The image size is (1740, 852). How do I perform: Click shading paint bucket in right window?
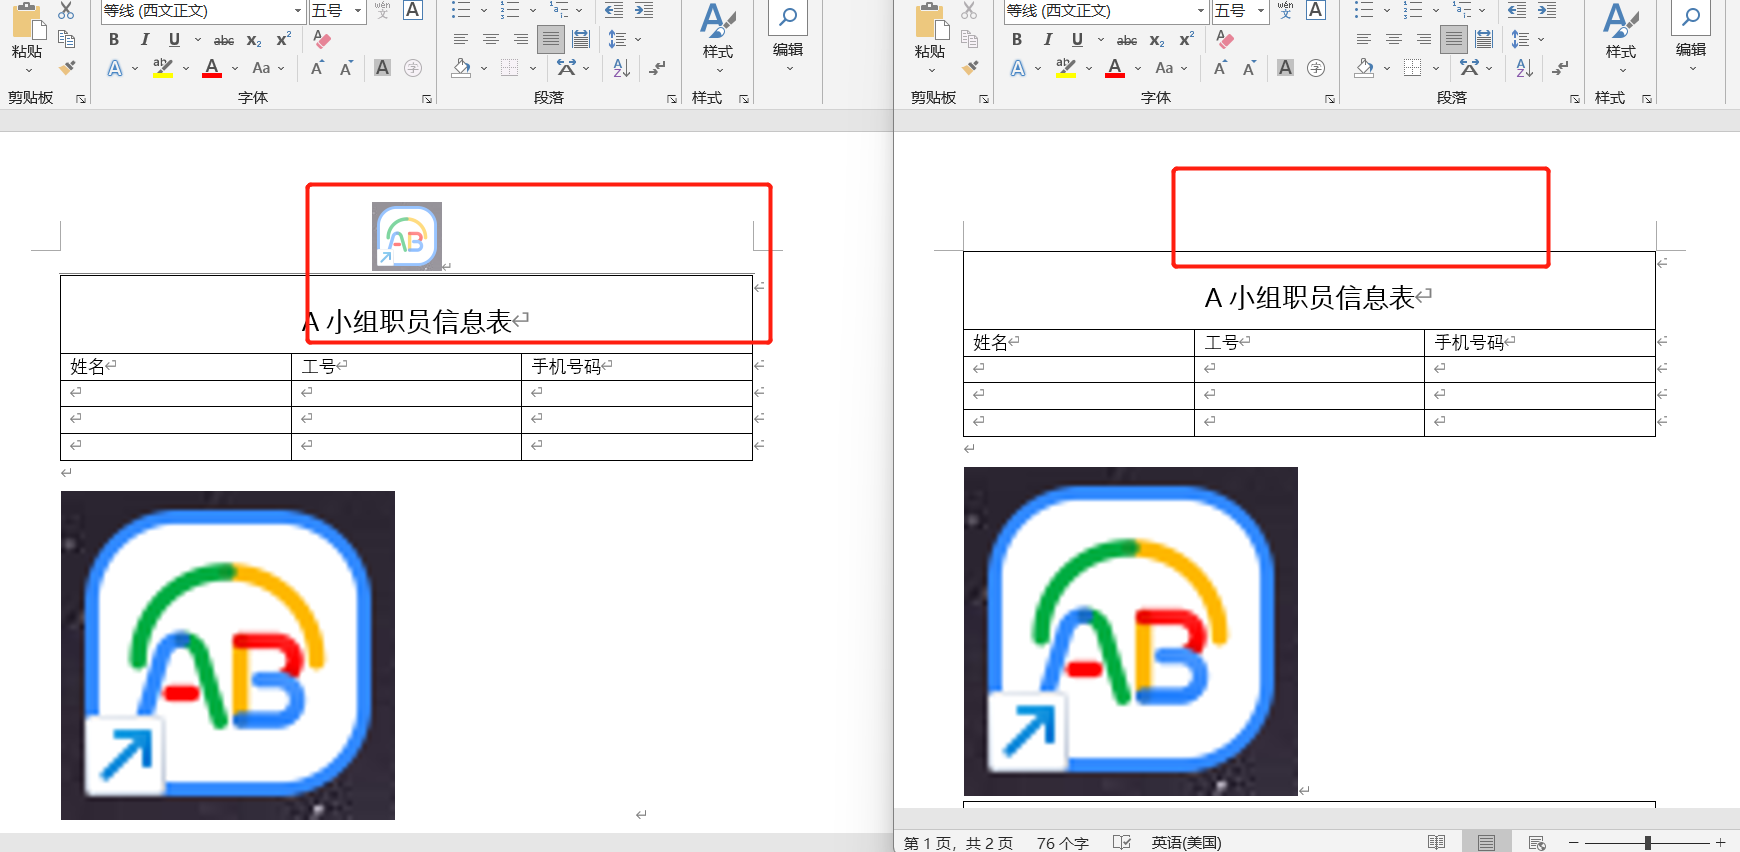(x=1364, y=68)
